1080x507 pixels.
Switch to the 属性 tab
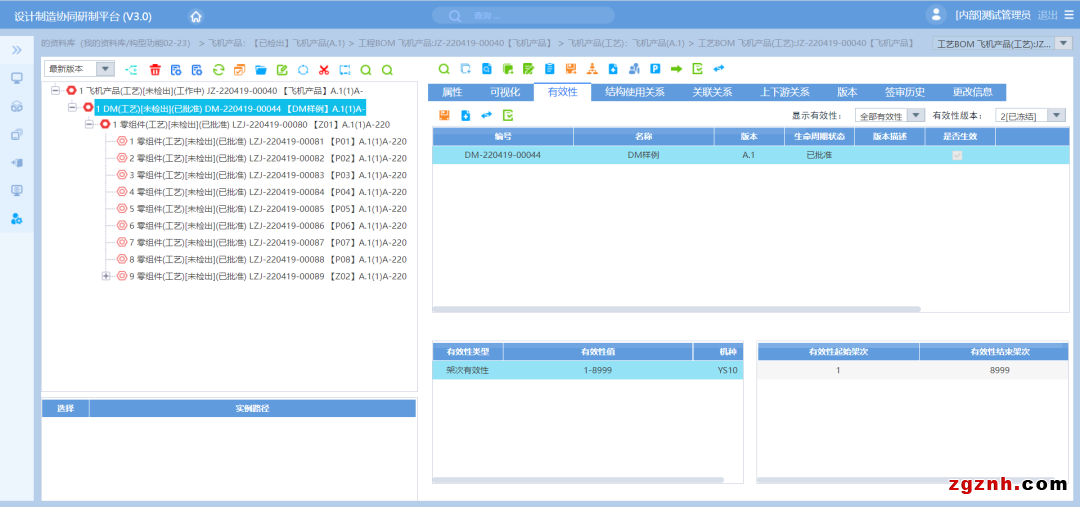click(452, 92)
